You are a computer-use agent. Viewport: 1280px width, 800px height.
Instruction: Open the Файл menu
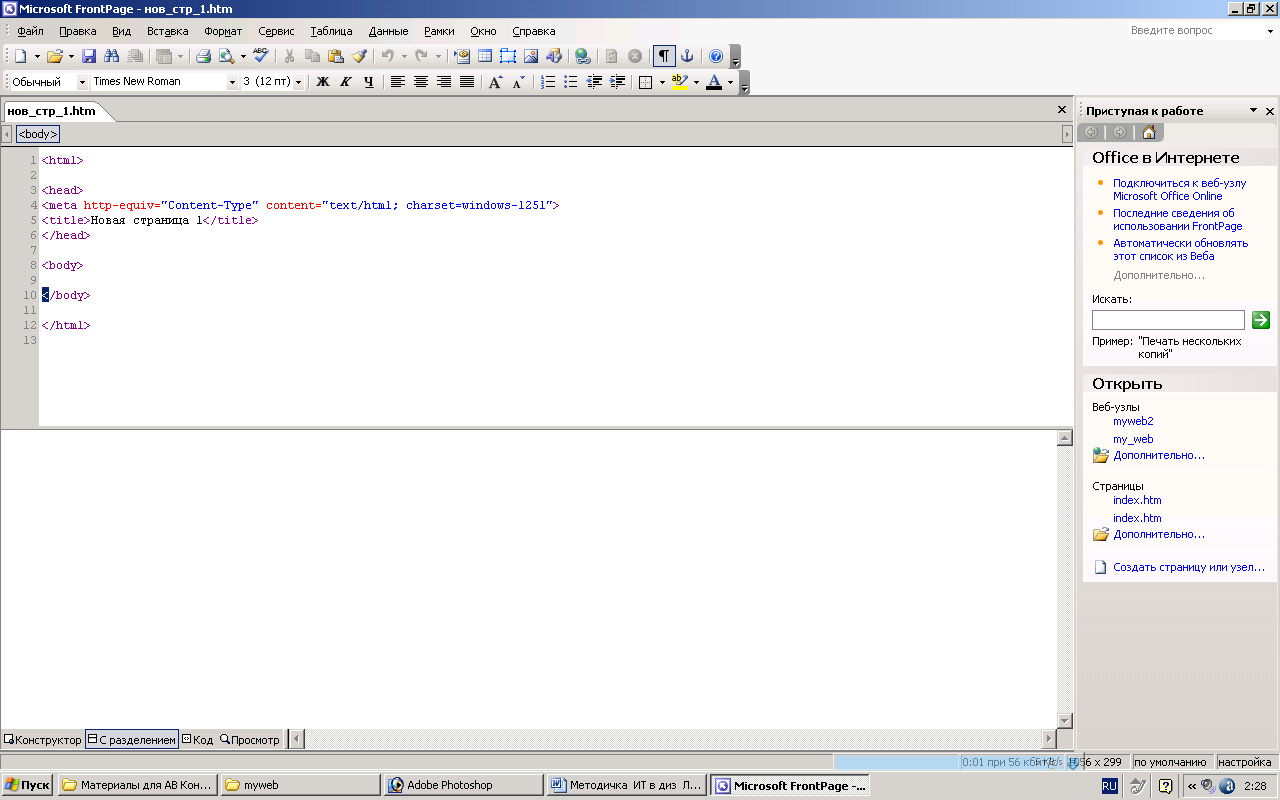pyautogui.click(x=30, y=31)
